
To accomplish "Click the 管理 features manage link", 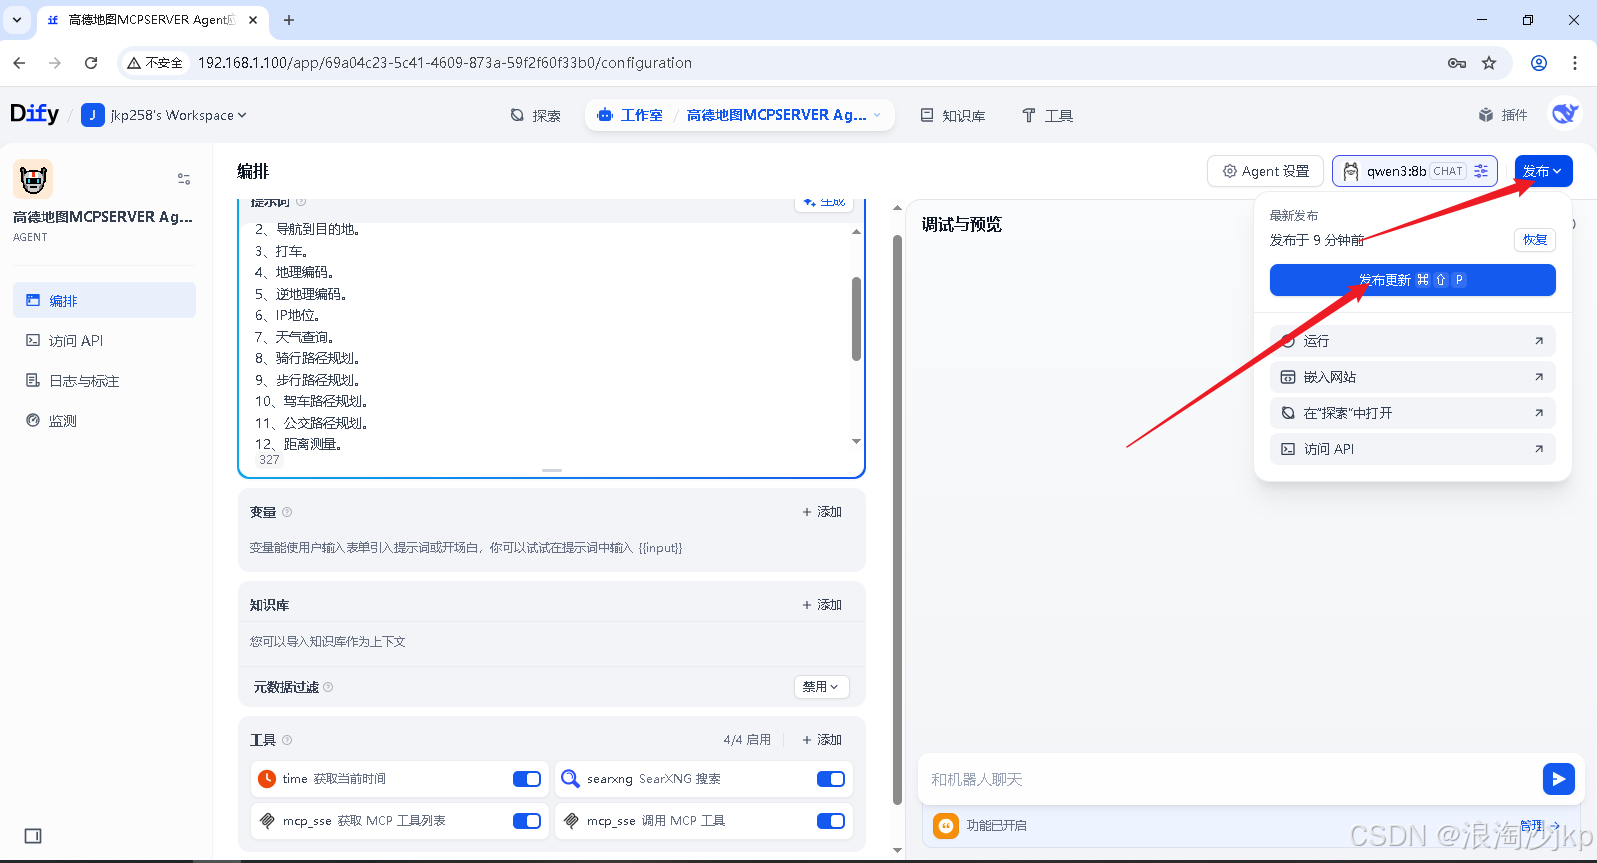I will click(x=1540, y=825).
